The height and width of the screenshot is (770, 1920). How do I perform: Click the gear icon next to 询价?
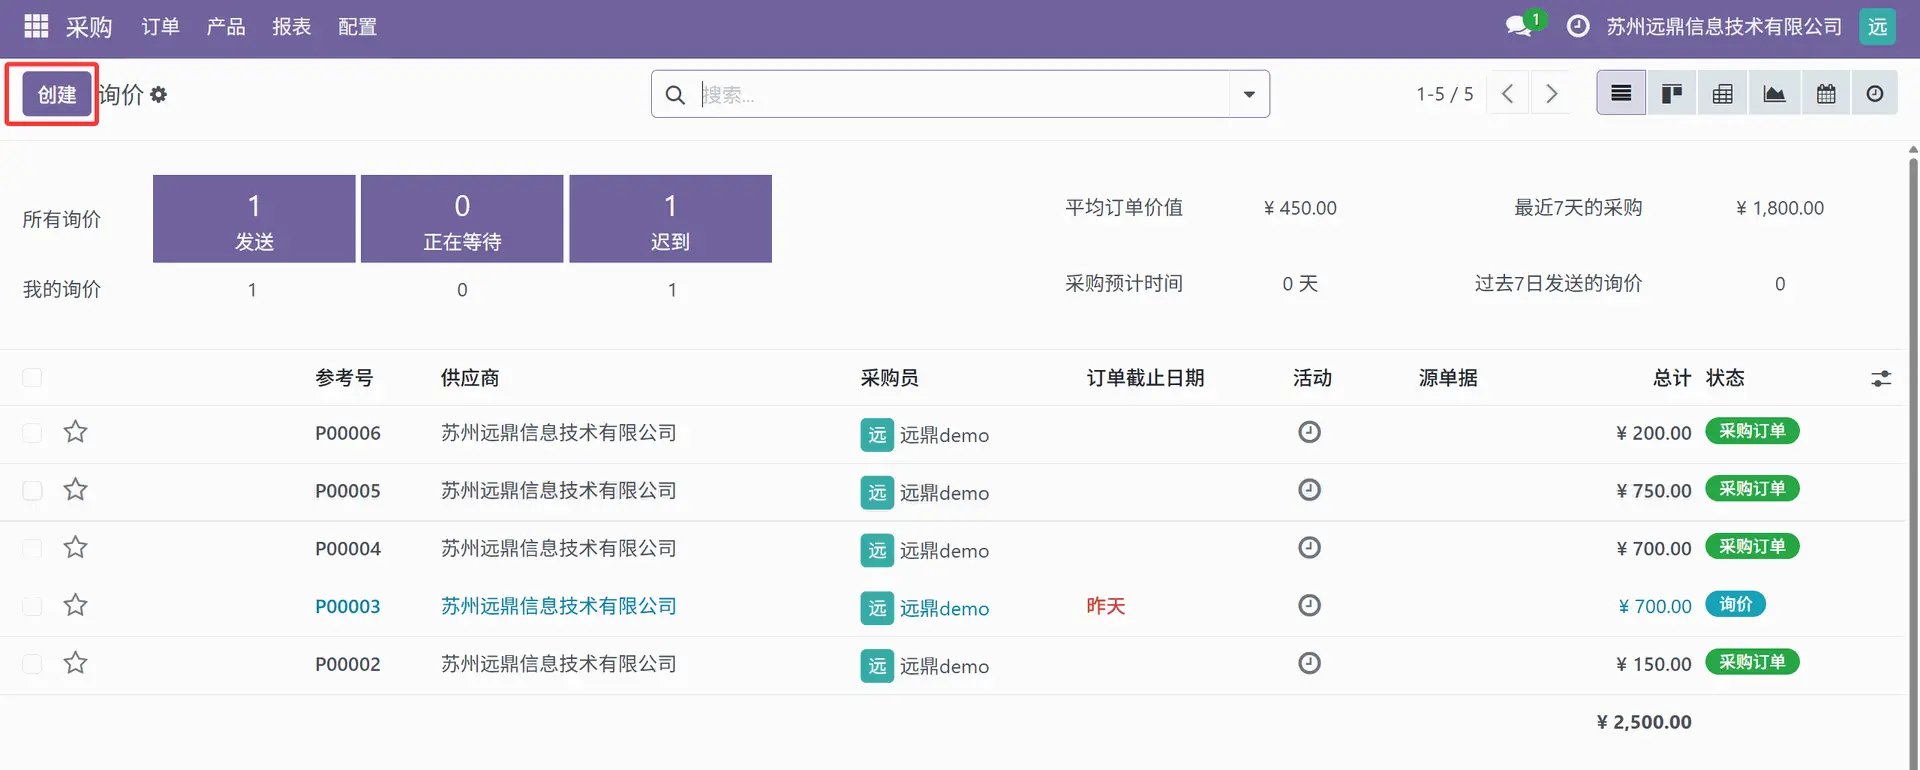tap(159, 95)
